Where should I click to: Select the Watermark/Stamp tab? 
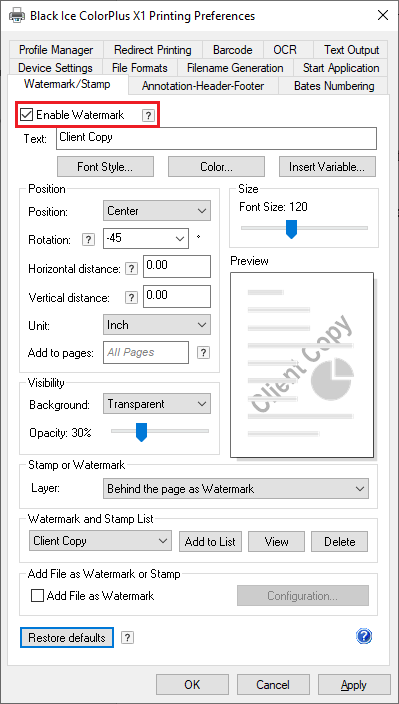67,84
